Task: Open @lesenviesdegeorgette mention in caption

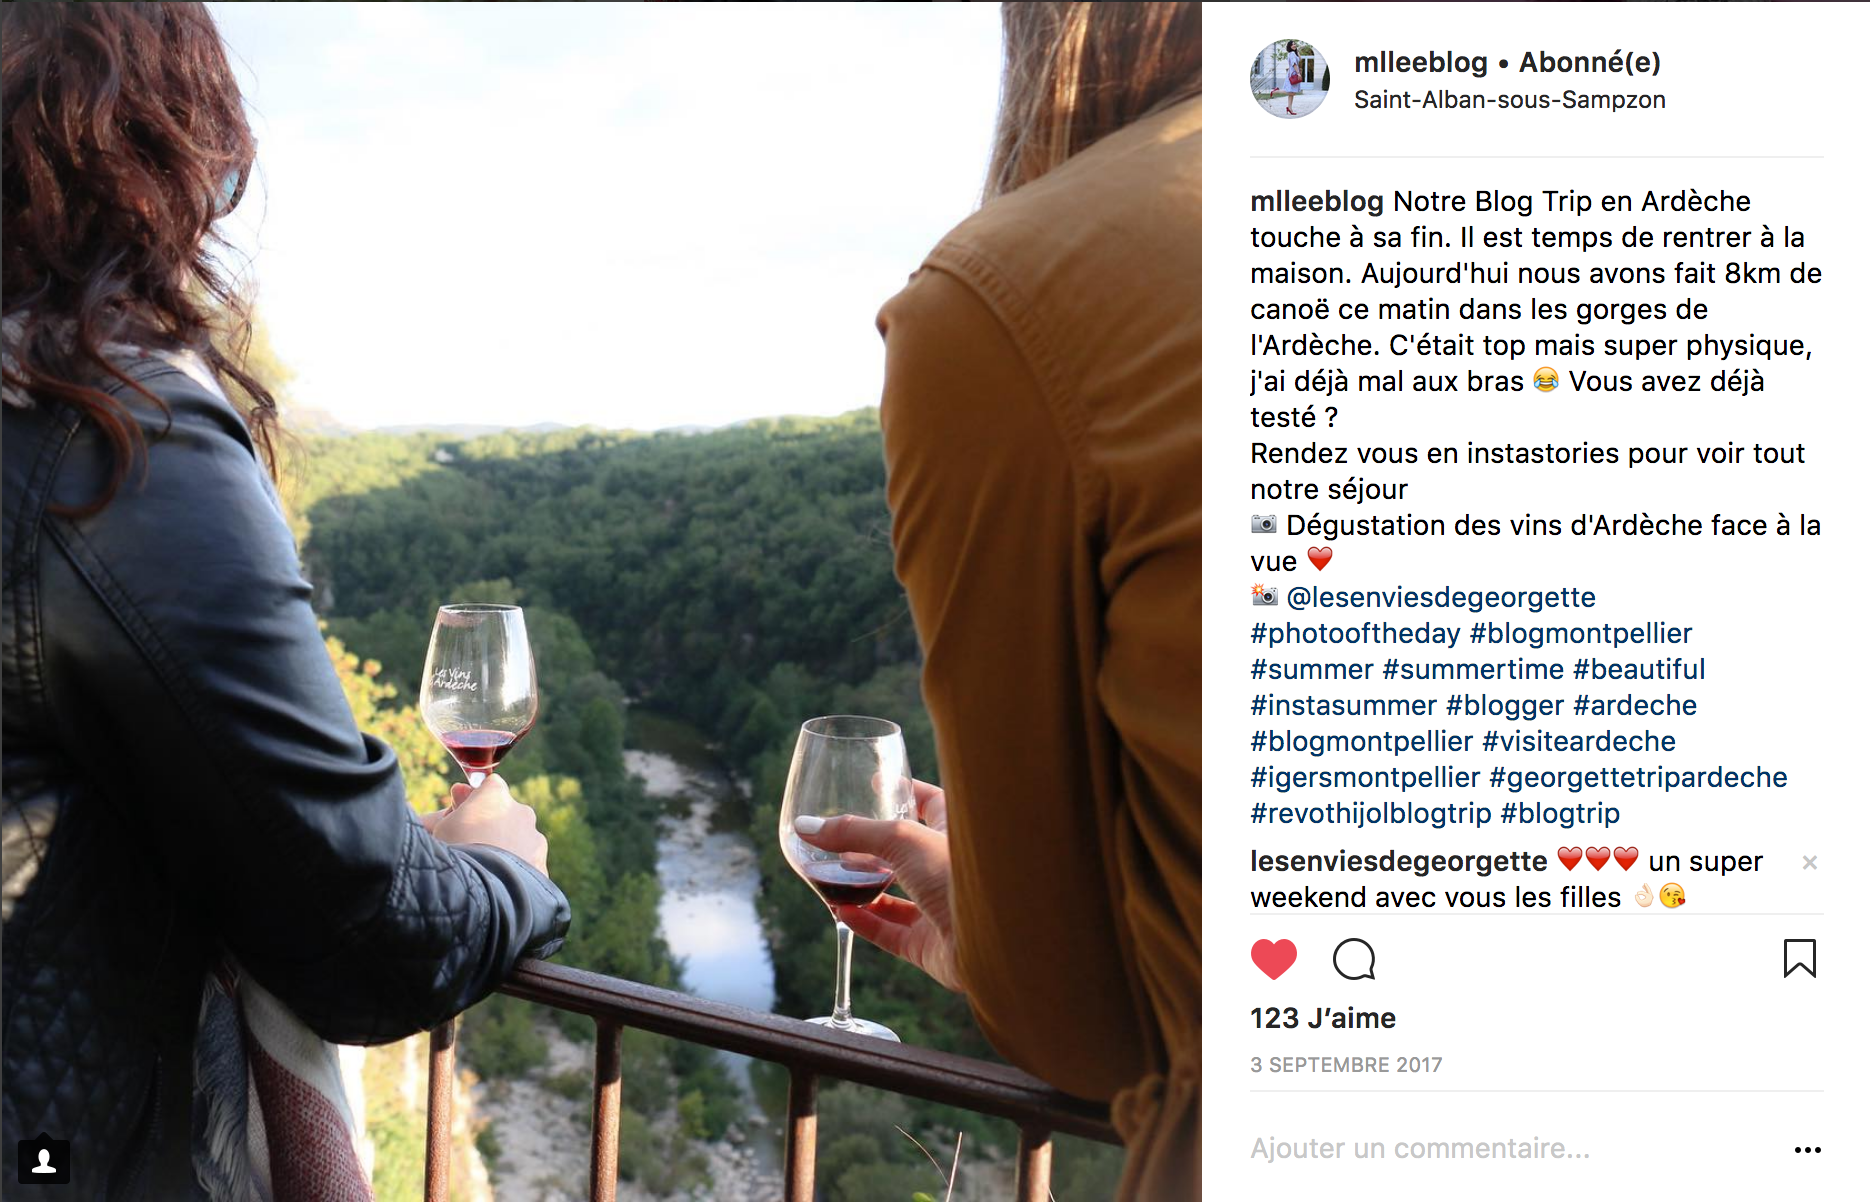Action: pyautogui.click(x=1441, y=597)
